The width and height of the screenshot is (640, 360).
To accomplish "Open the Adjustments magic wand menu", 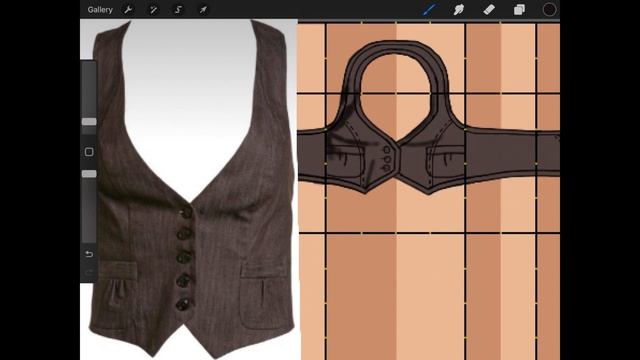I will click(x=153, y=9).
